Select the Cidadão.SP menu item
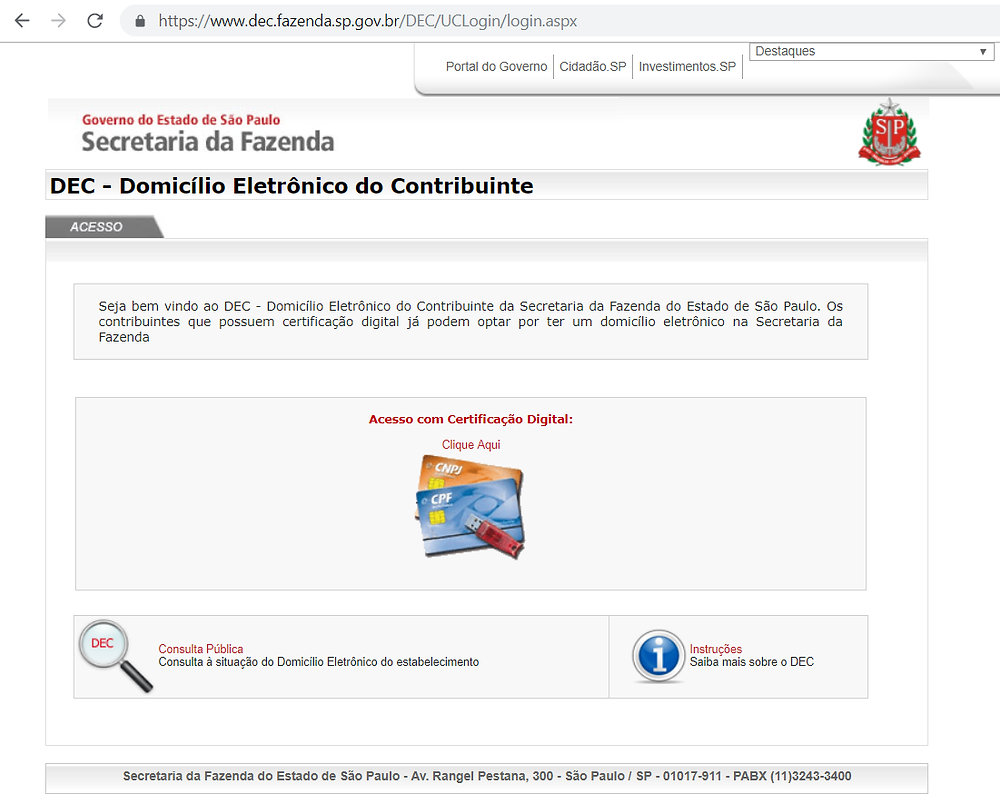This screenshot has width=1000, height=804. (x=592, y=66)
